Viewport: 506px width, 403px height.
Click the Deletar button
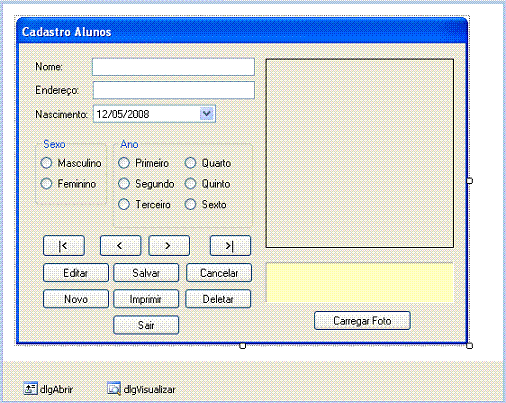click(218, 299)
